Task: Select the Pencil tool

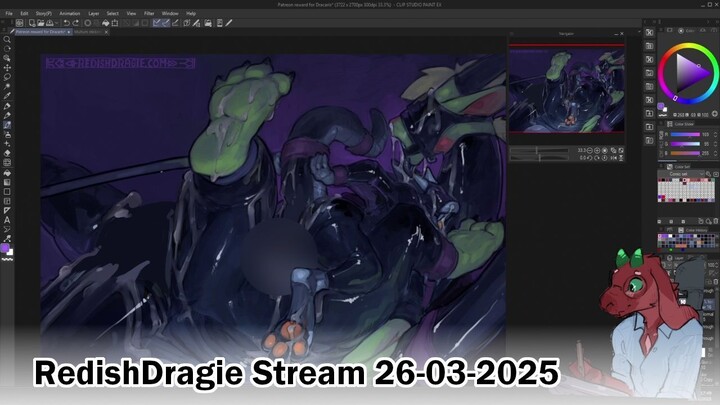Action: click(x=7, y=115)
